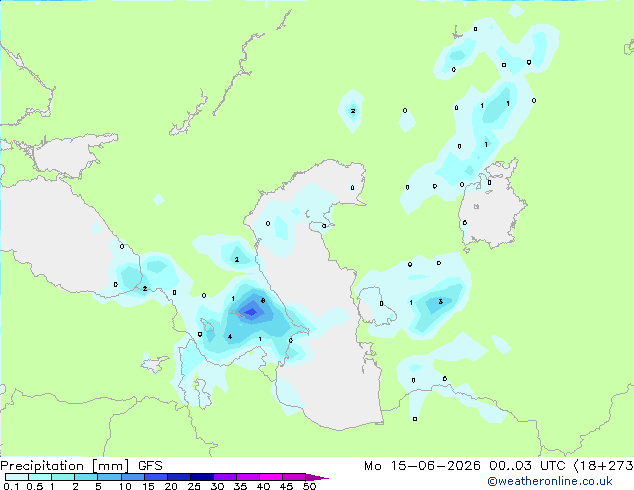
Task: Select legend swatch between 40 and 45
Action: click(x=271, y=477)
